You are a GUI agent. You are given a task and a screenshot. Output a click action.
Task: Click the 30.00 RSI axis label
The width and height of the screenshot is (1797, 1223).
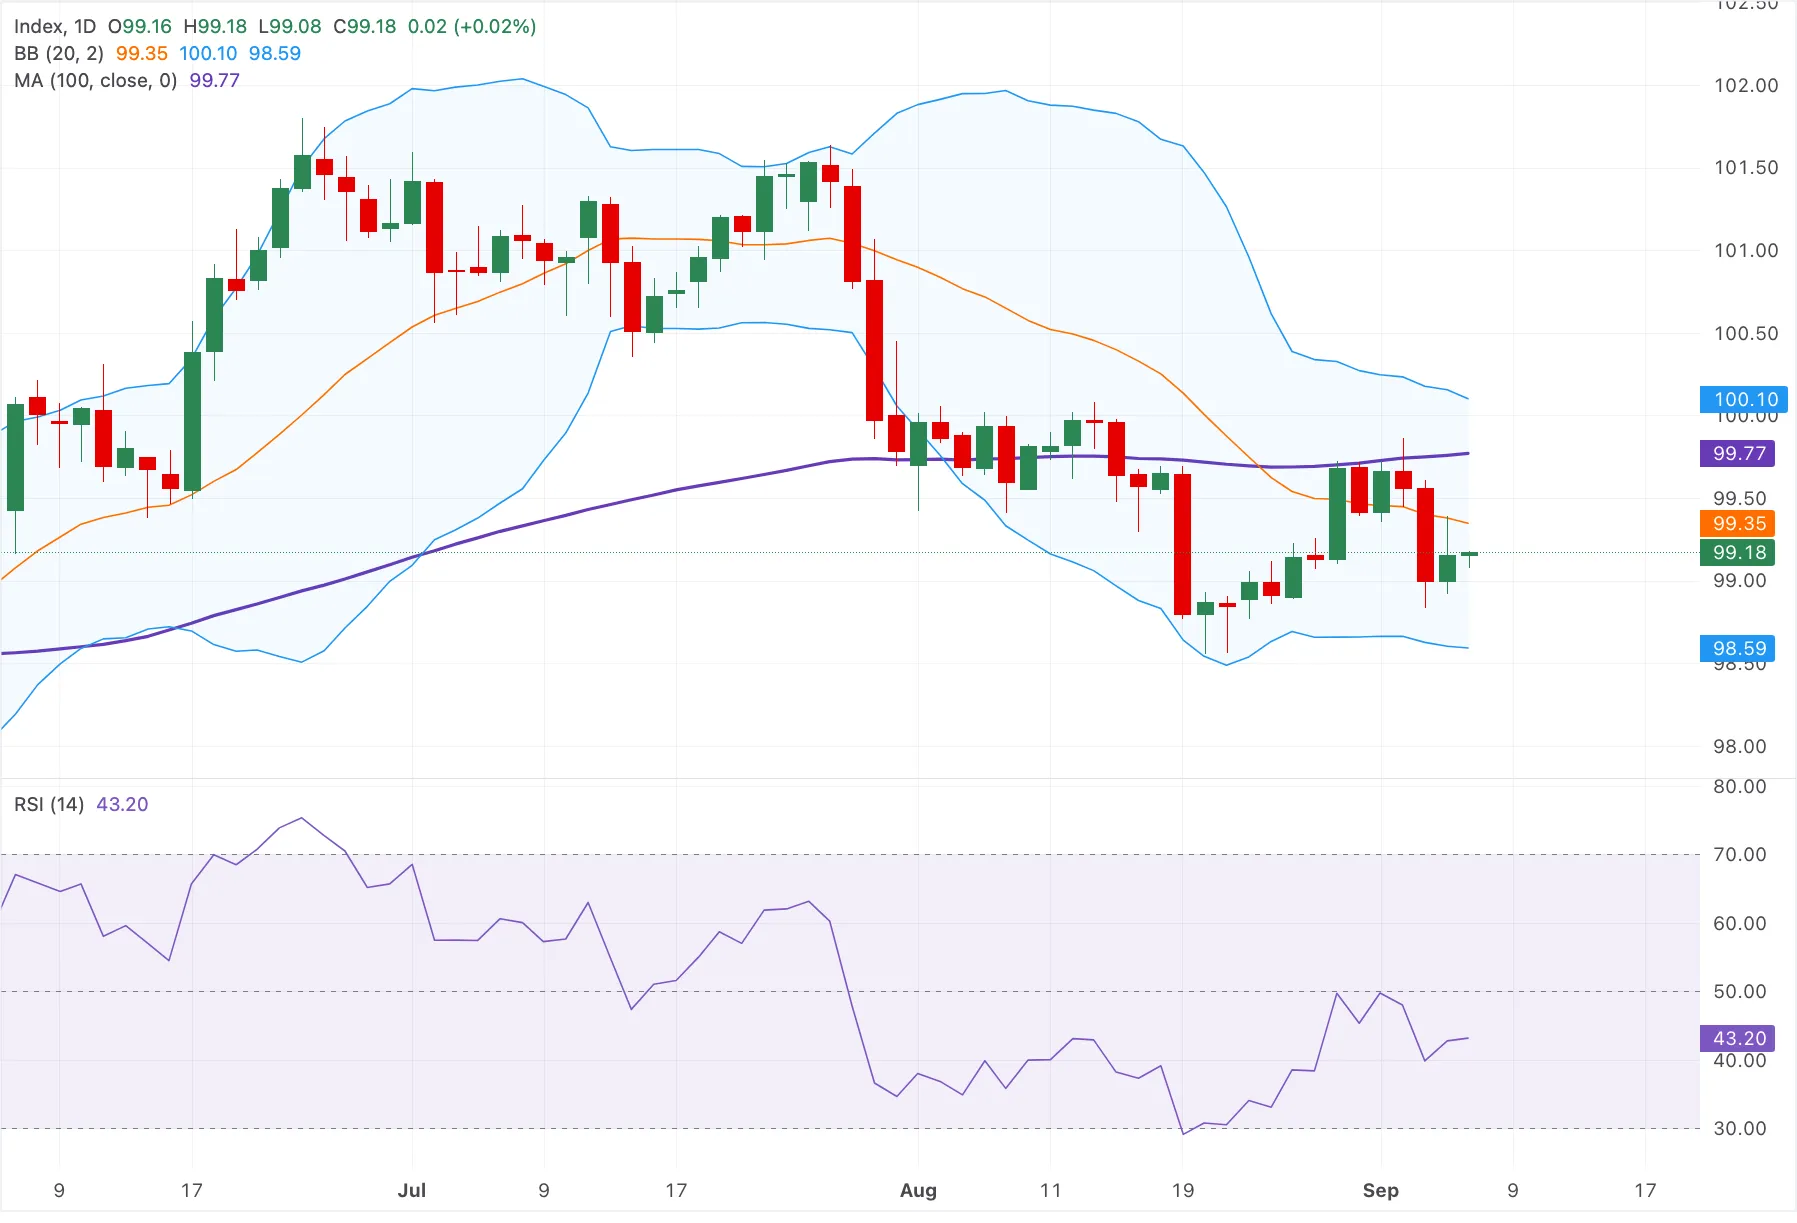1740,1129
